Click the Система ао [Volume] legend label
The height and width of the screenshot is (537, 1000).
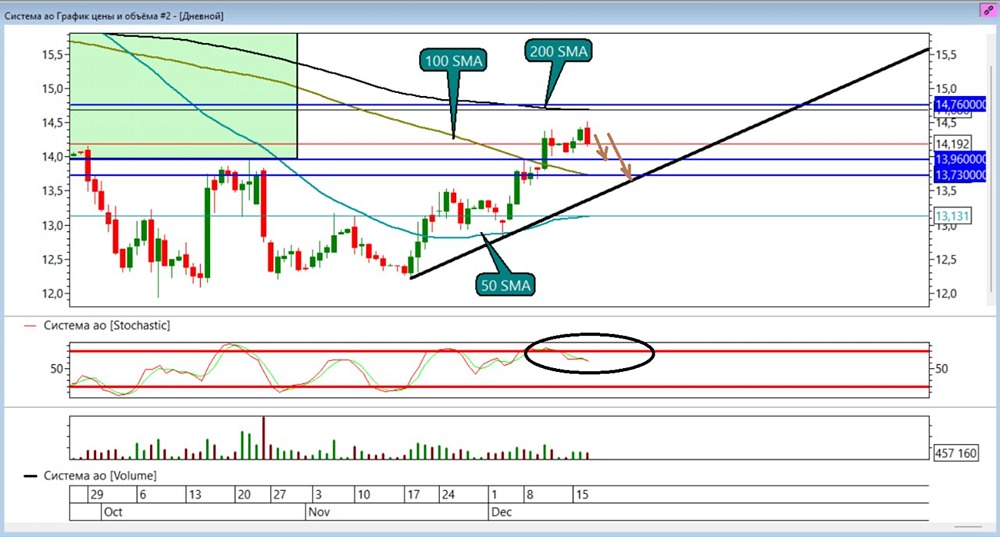click(99, 476)
